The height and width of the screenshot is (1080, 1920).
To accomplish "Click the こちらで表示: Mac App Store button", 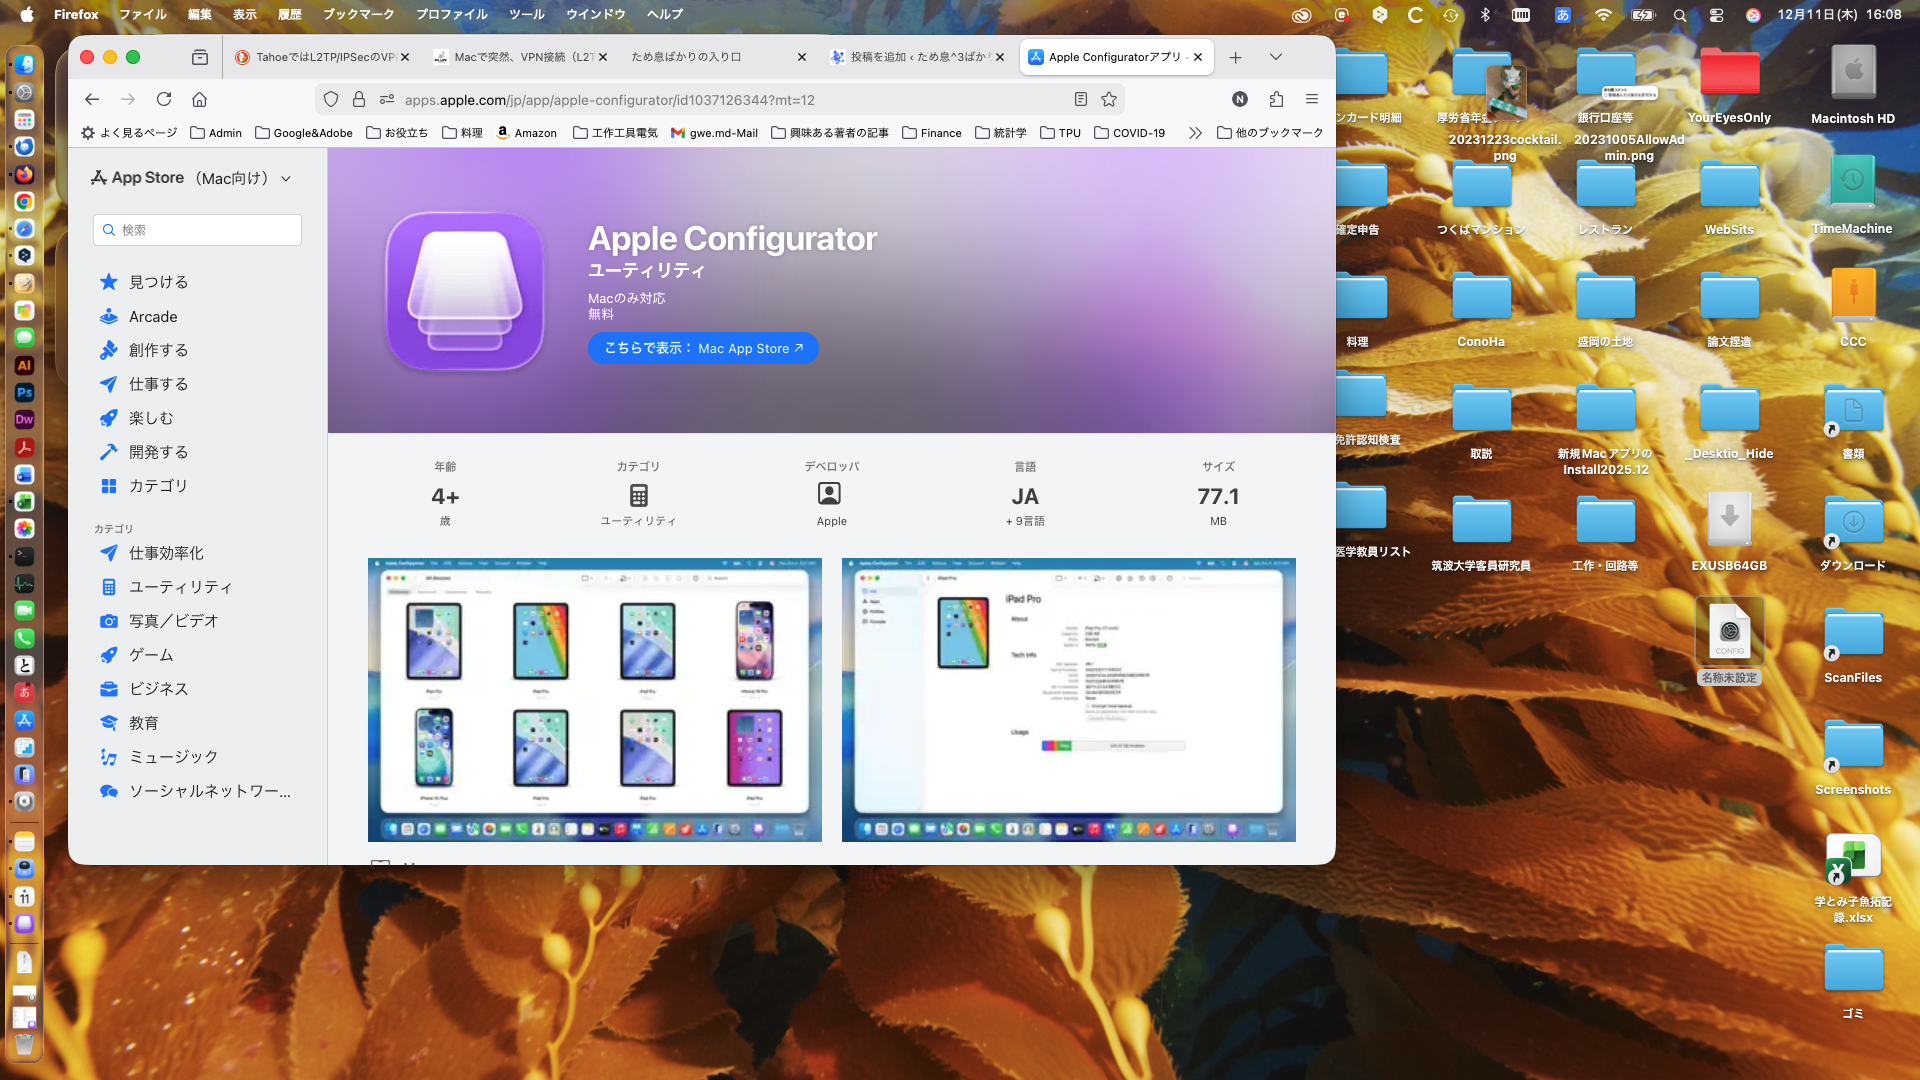I will [703, 348].
